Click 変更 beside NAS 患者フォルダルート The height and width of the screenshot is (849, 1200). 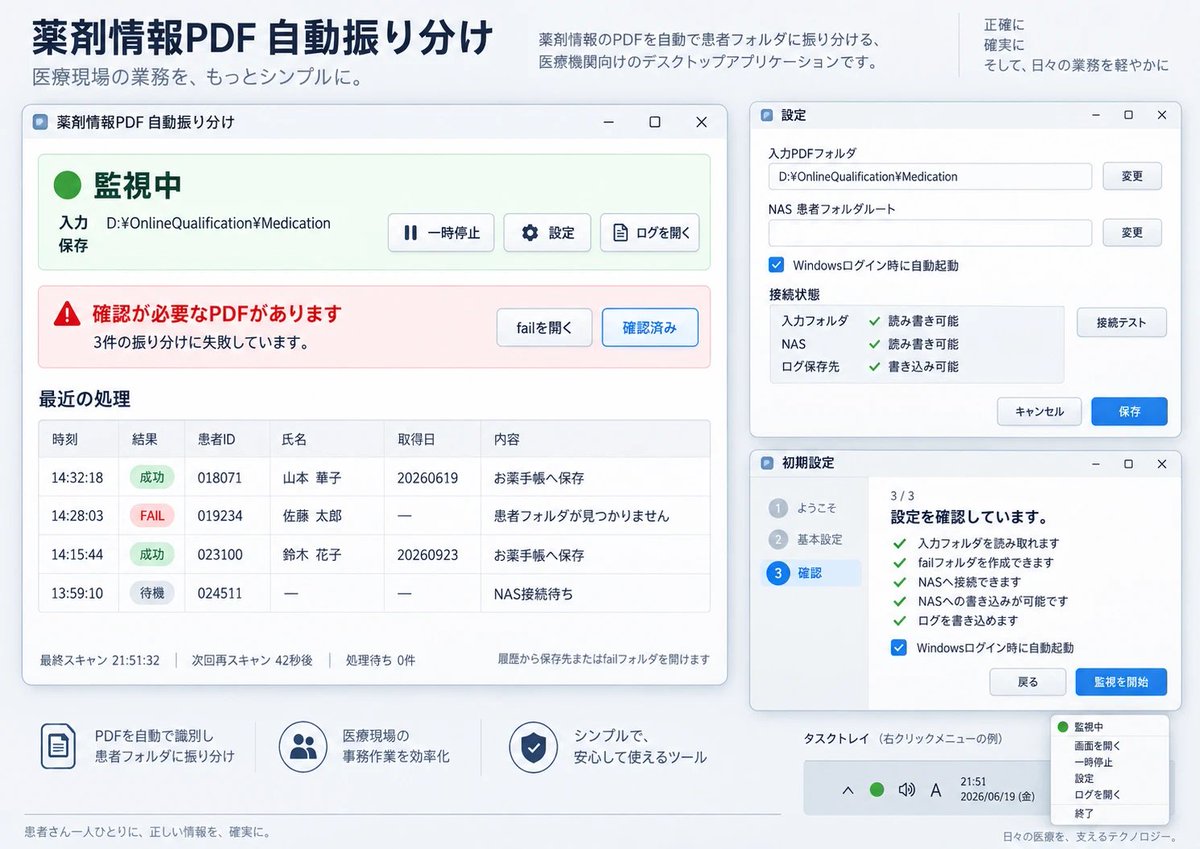pyautogui.click(x=1132, y=232)
